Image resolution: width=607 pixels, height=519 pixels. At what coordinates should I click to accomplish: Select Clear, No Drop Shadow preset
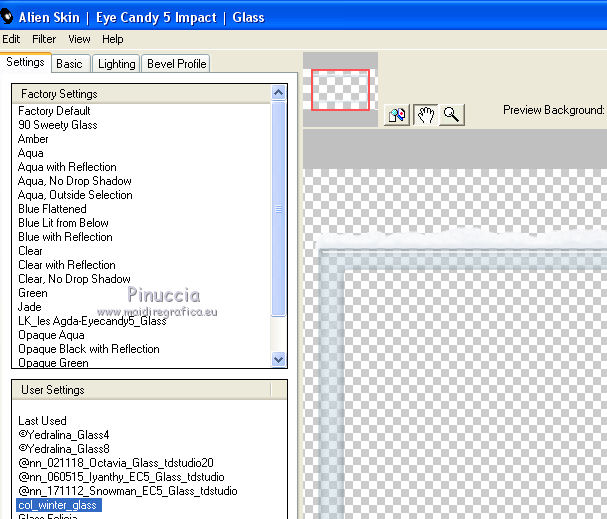pos(74,279)
